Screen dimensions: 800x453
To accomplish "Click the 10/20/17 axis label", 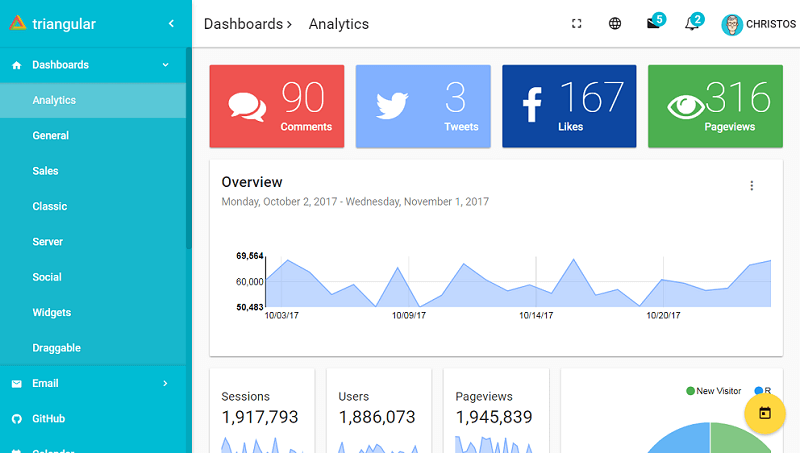I will point(663,315).
